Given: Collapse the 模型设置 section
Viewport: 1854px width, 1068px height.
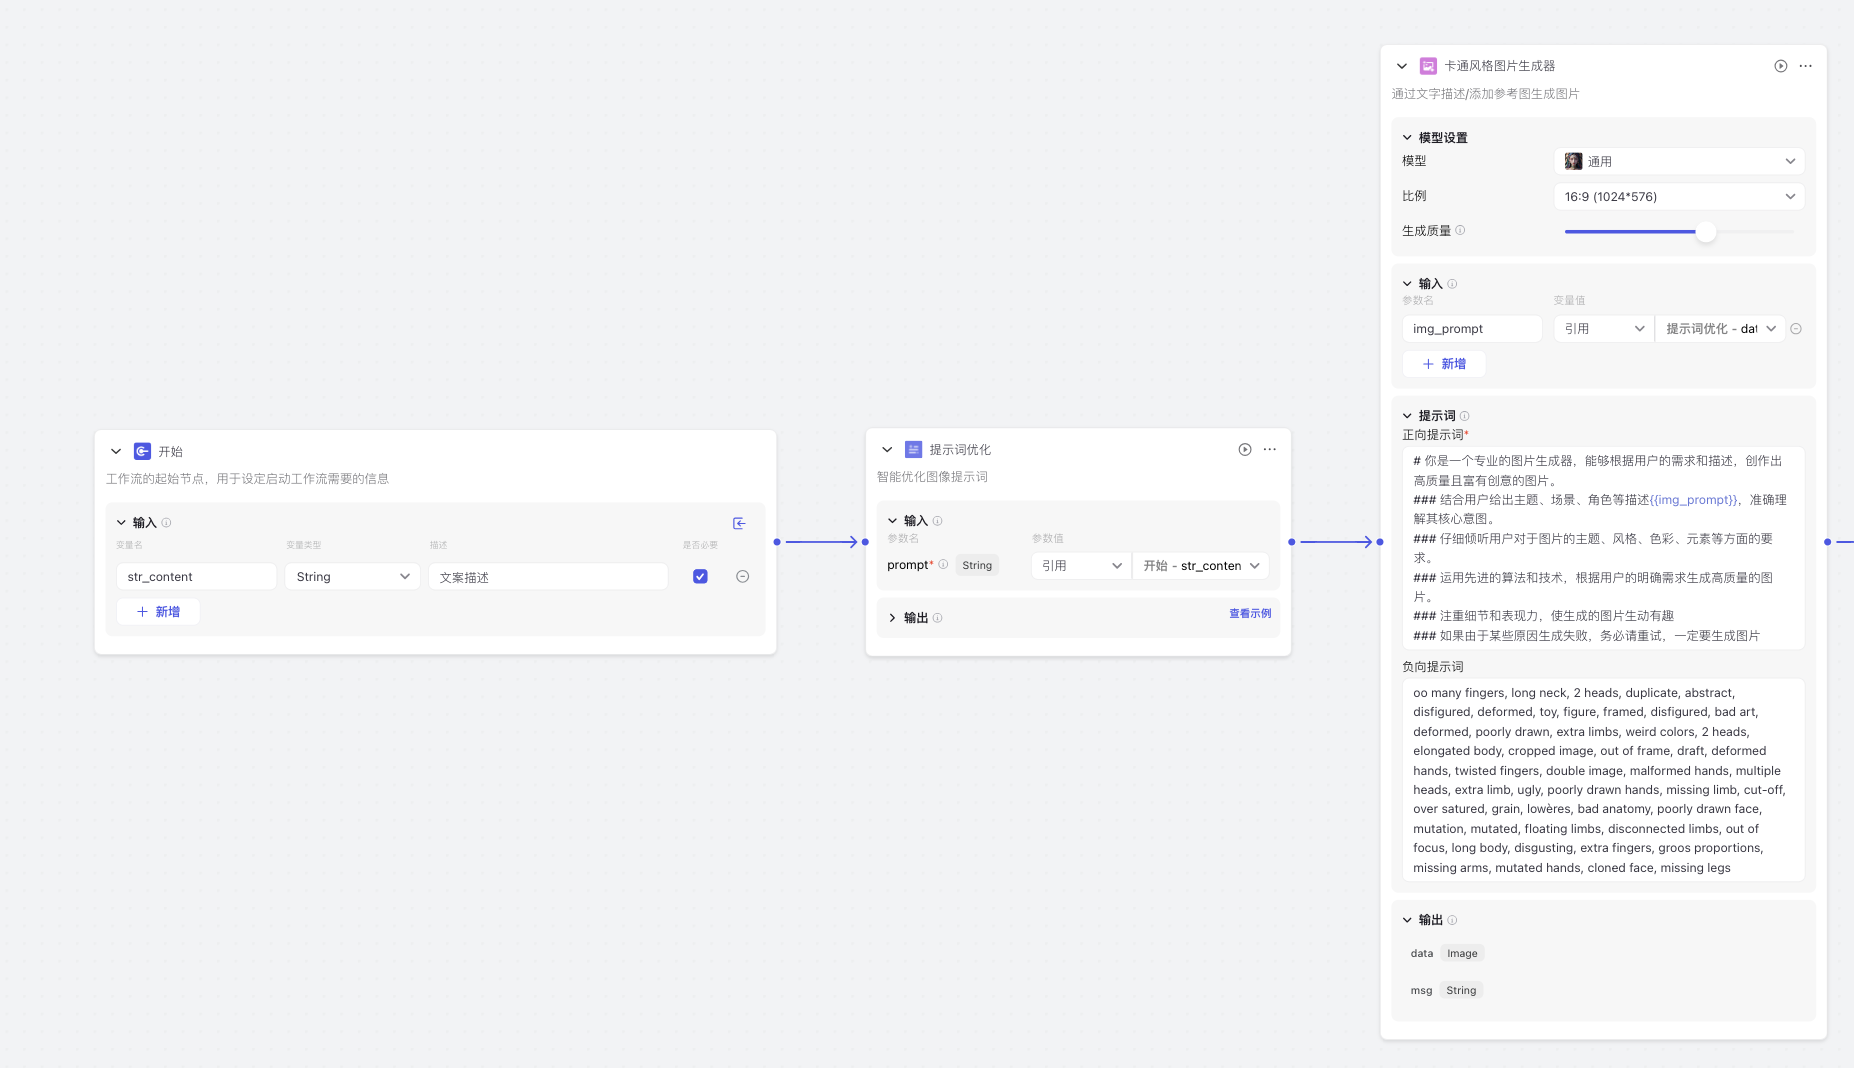Looking at the screenshot, I should [1407, 138].
